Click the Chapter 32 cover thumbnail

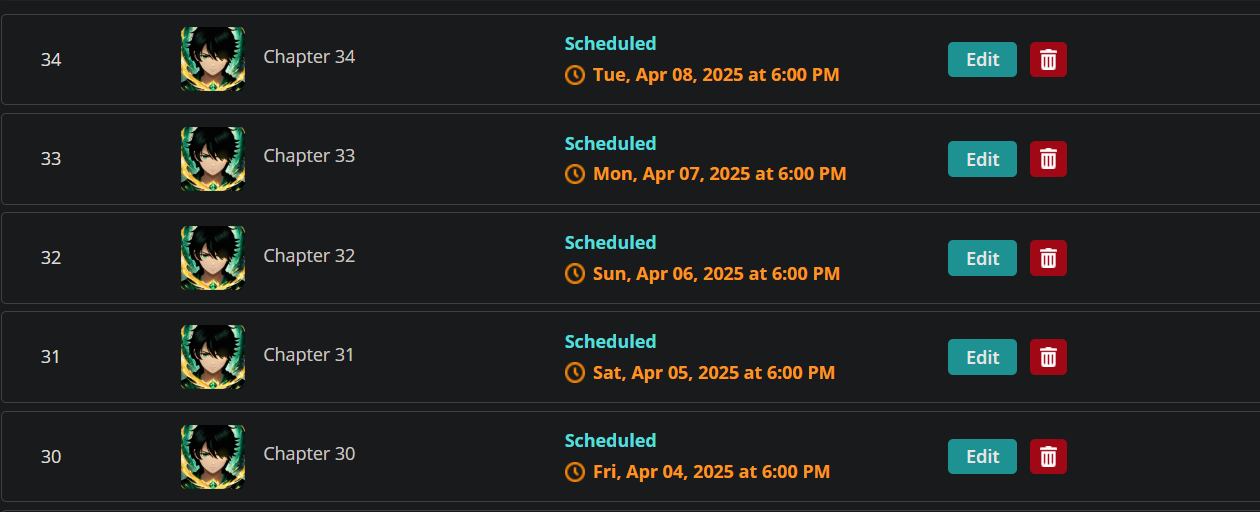(x=213, y=257)
